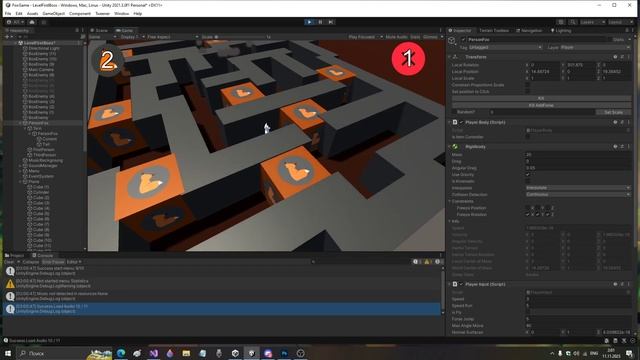This screenshot has width=640, height=360.
Task: Open the Player Body preset icon
Action: (x=622, y=122)
